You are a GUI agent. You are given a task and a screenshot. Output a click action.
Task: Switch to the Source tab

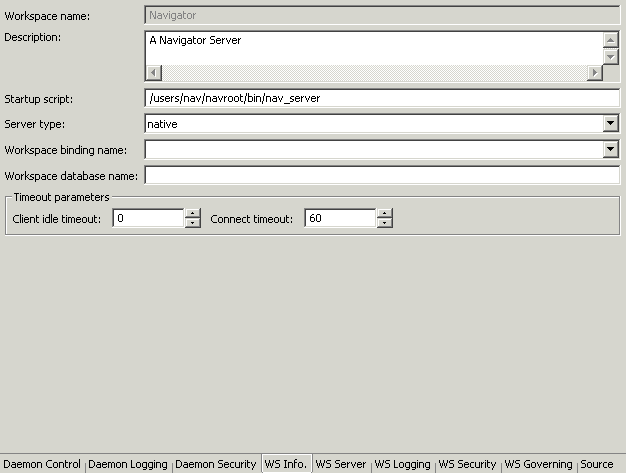coord(597,464)
